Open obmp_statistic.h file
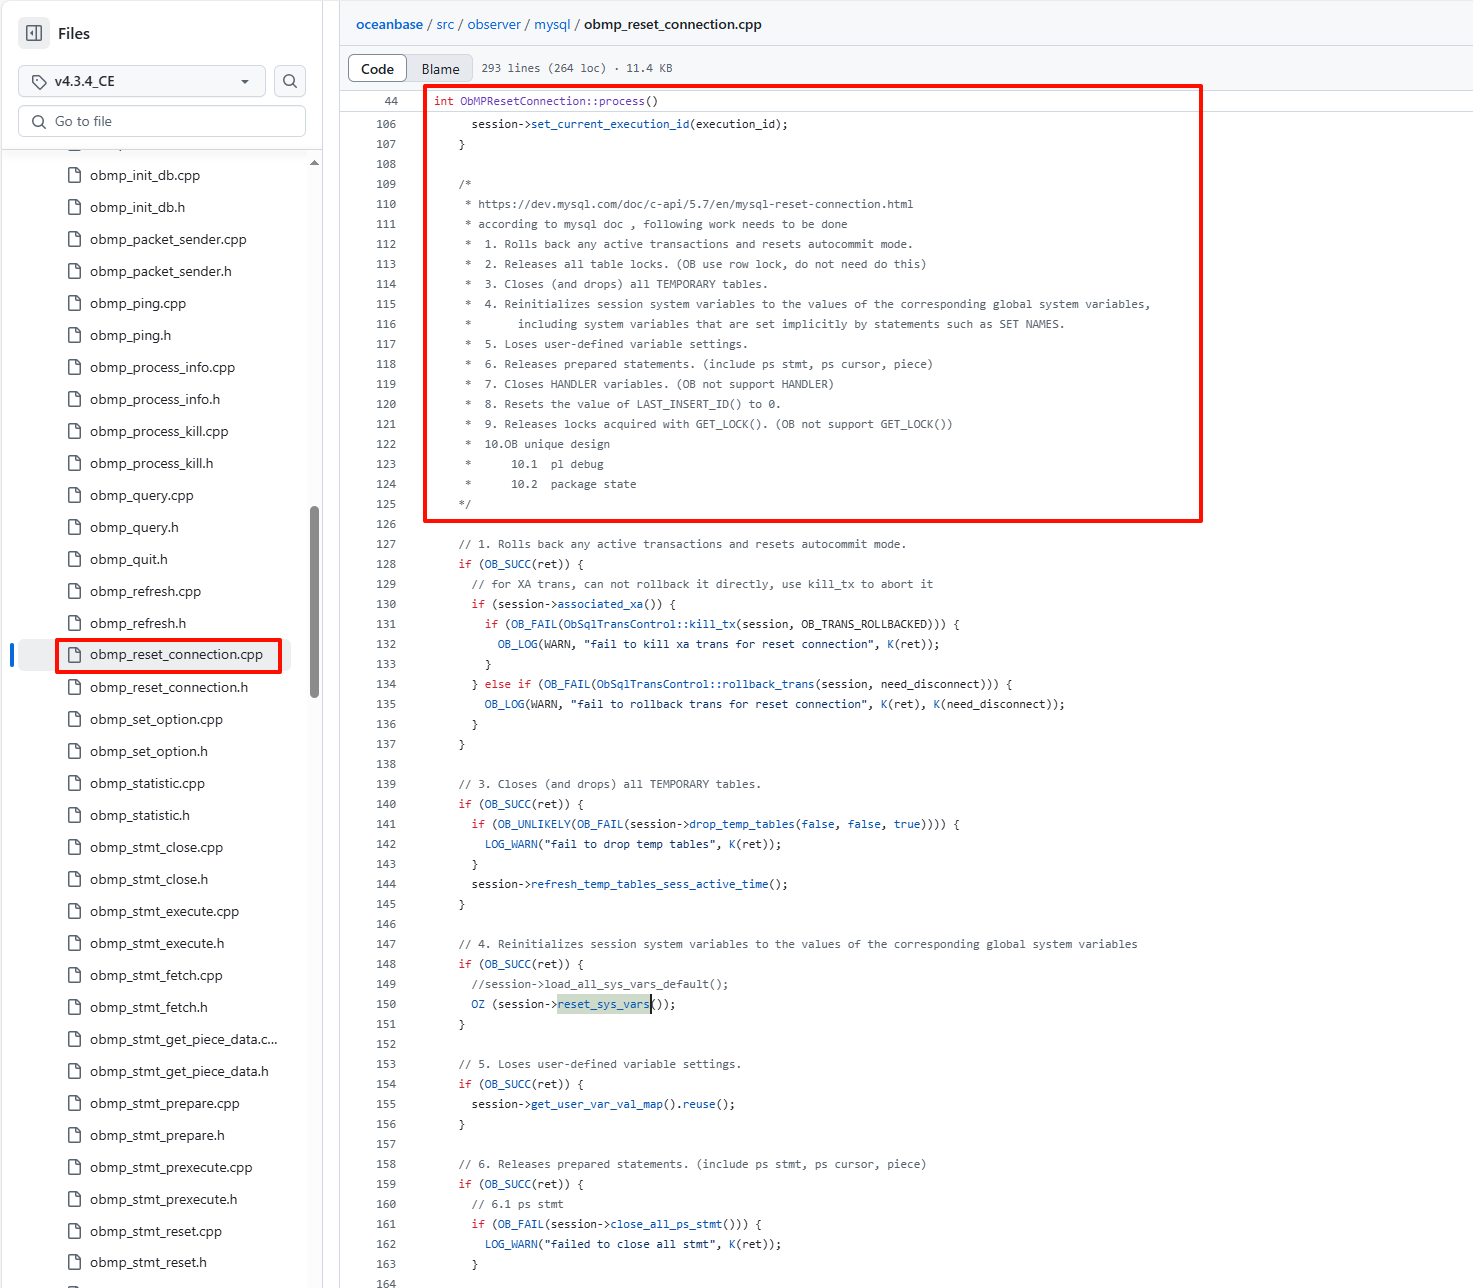Viewport: 1473px width, 1288px height. 139,815
